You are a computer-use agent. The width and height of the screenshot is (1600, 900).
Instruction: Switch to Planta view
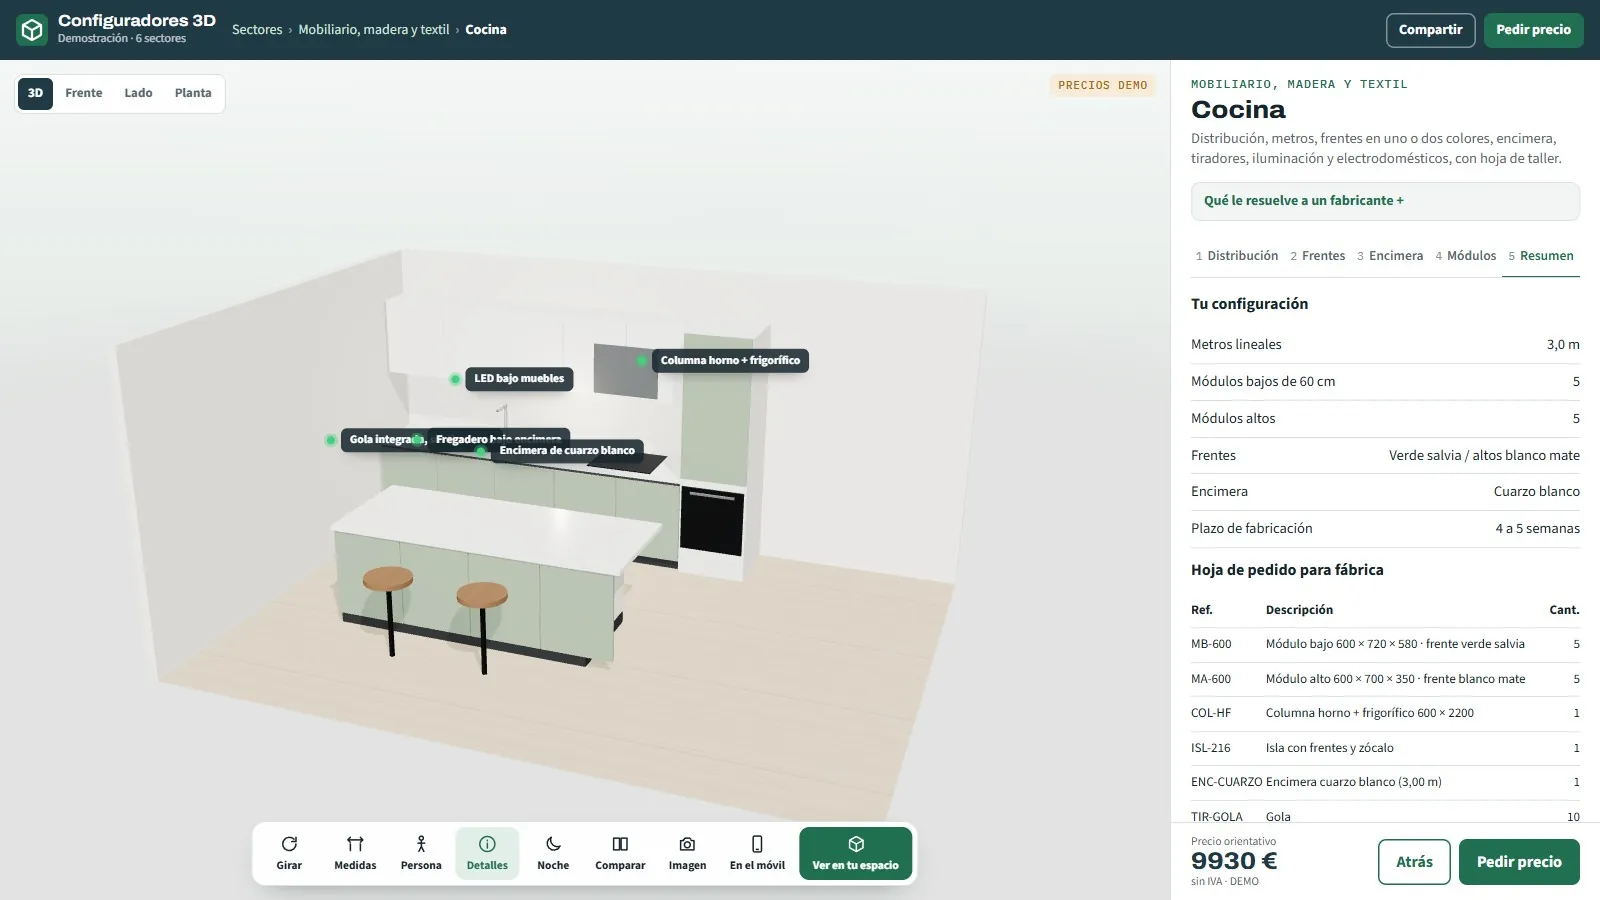pyautogui.click(x=193, y=93)
